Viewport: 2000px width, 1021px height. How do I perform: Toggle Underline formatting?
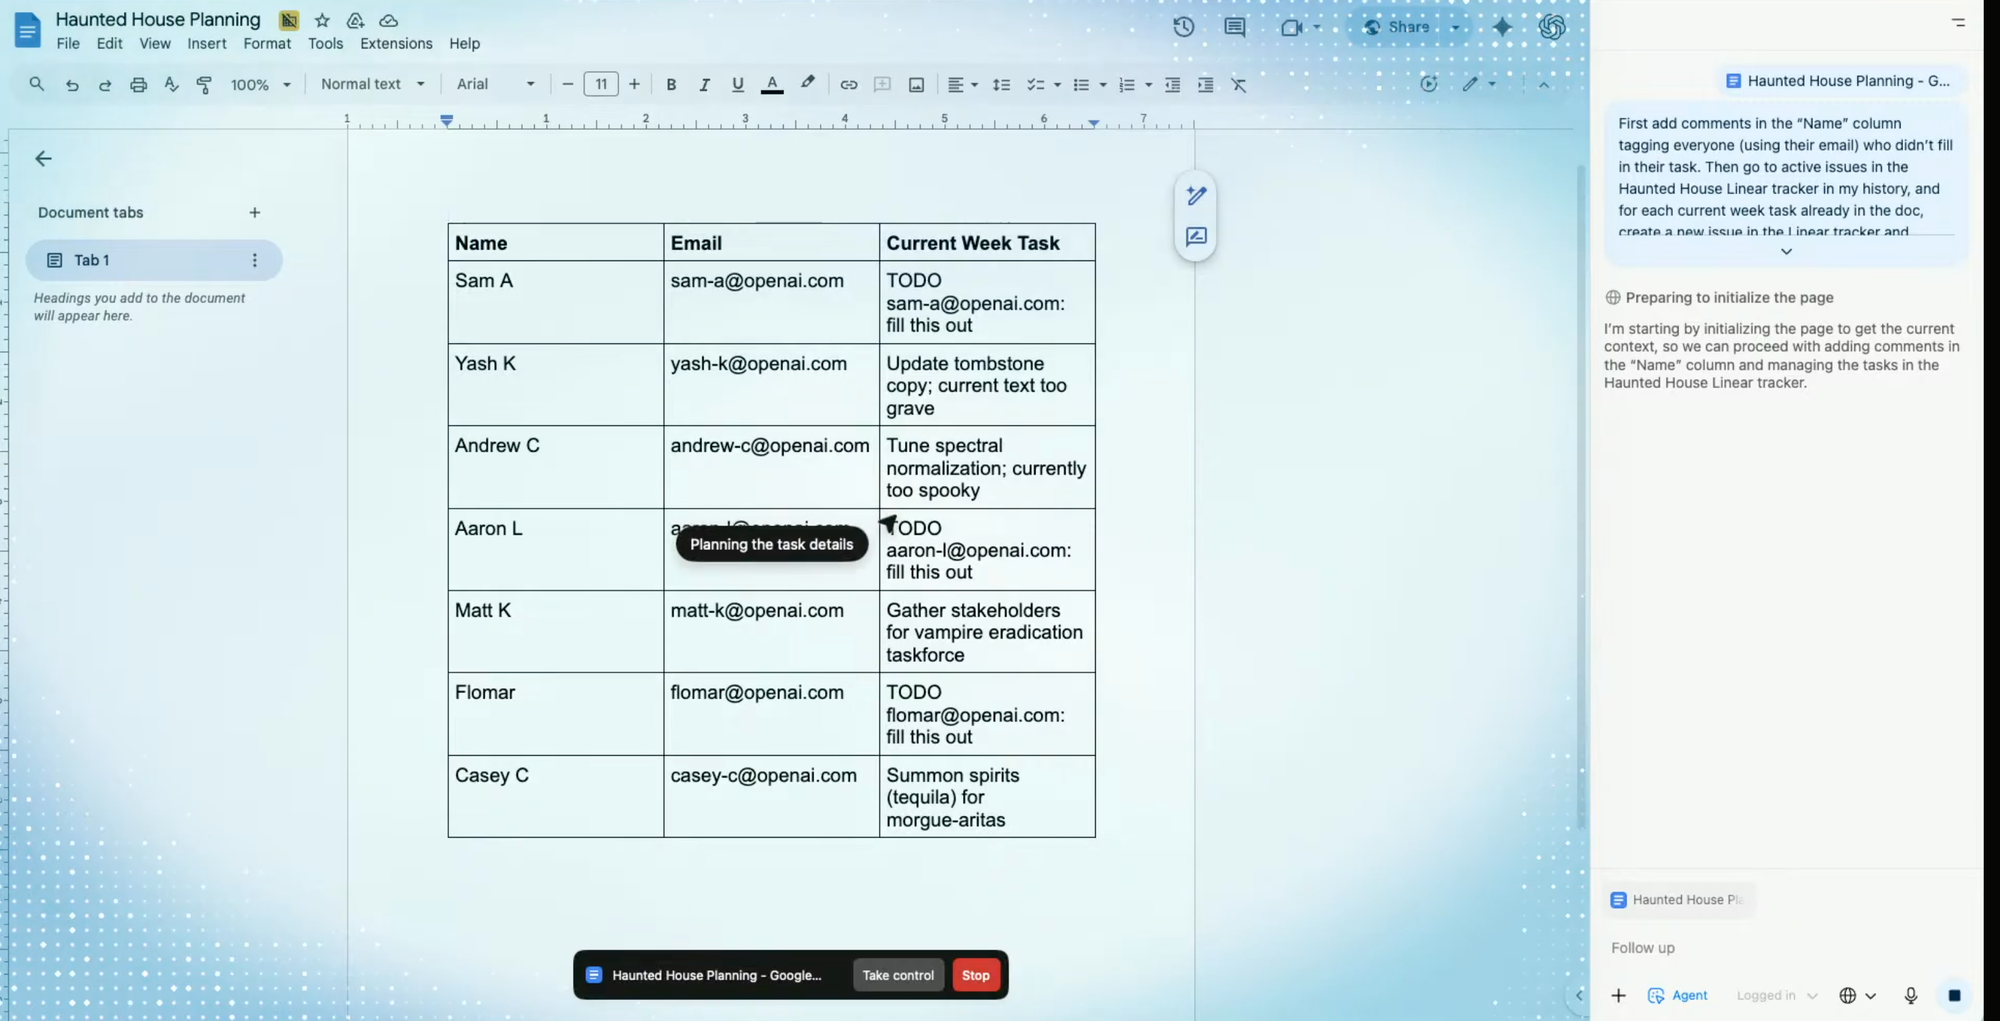(737, 85)
